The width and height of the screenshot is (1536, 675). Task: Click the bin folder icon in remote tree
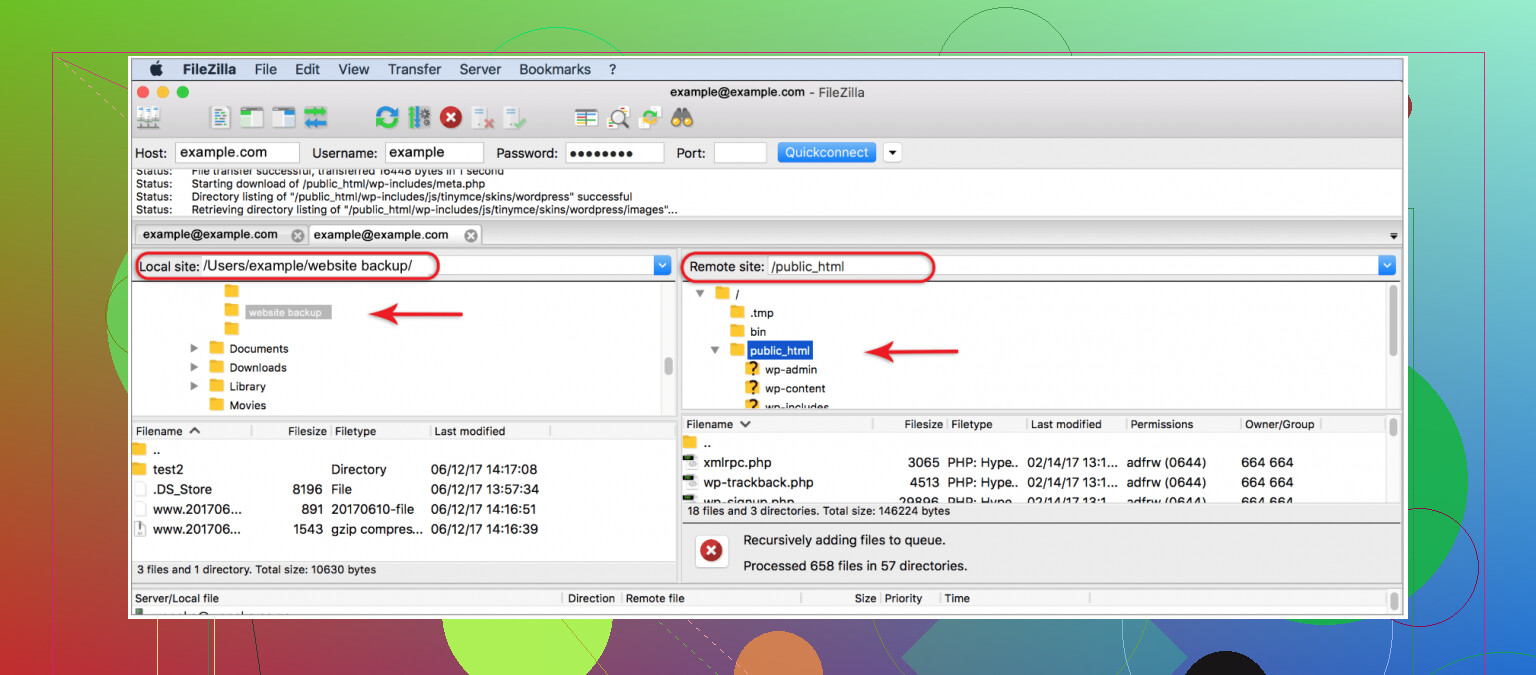[x=737, y=331]
